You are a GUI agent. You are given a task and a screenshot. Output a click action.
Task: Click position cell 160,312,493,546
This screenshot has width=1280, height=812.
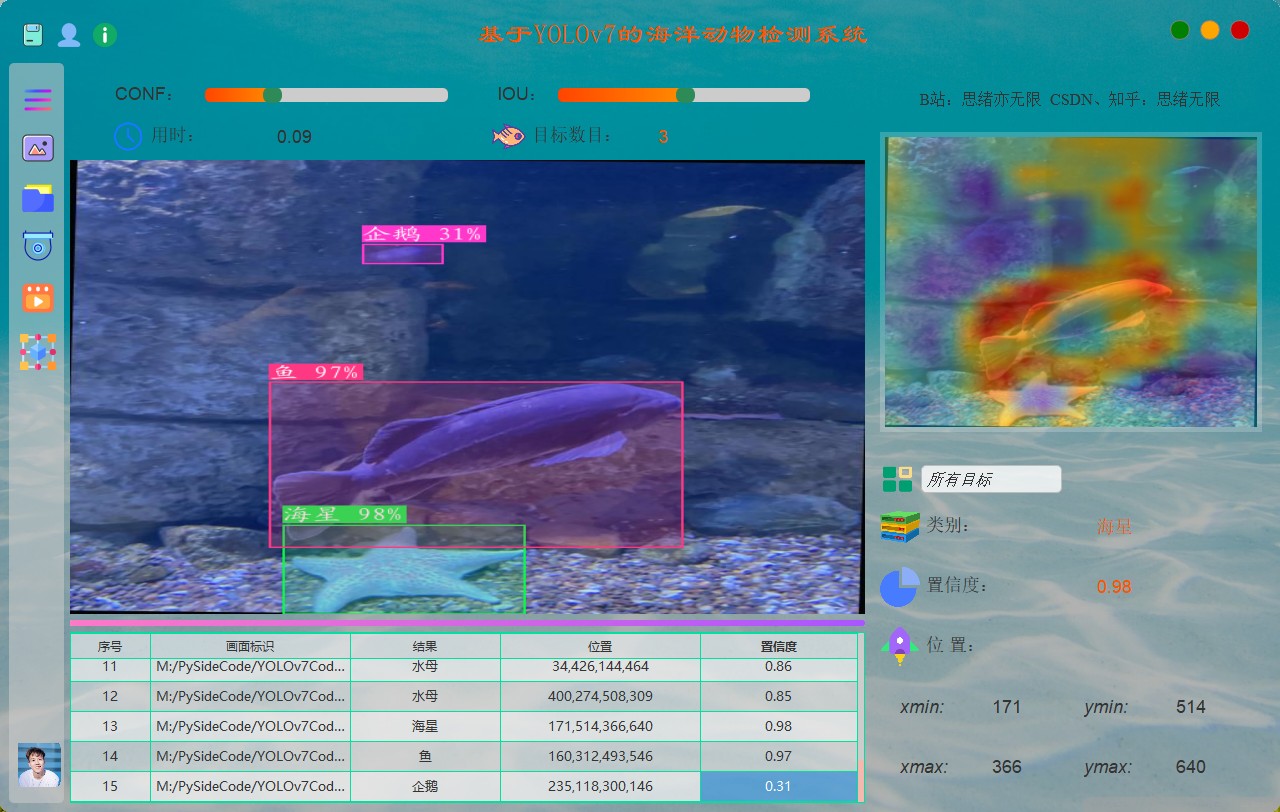(600, 756)
